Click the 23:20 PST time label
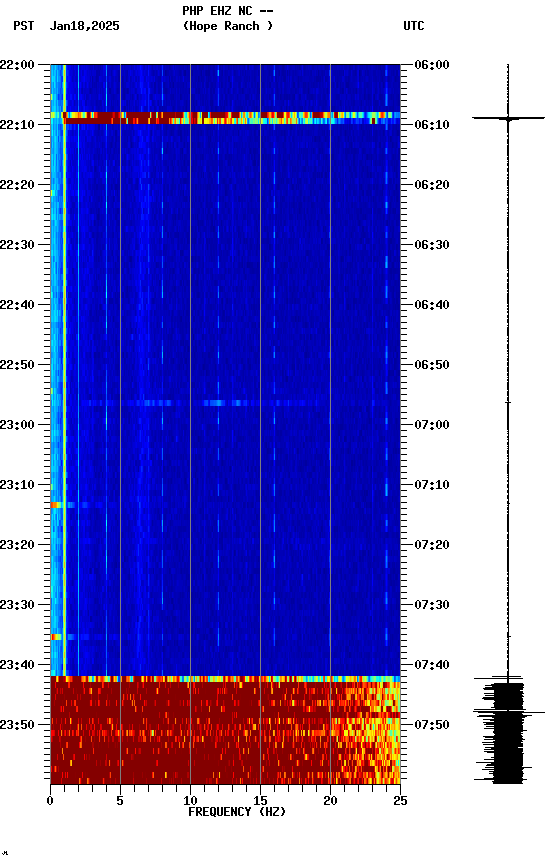Image resolution: width=552 pixels, height=864 pixels. pos(17,545)
